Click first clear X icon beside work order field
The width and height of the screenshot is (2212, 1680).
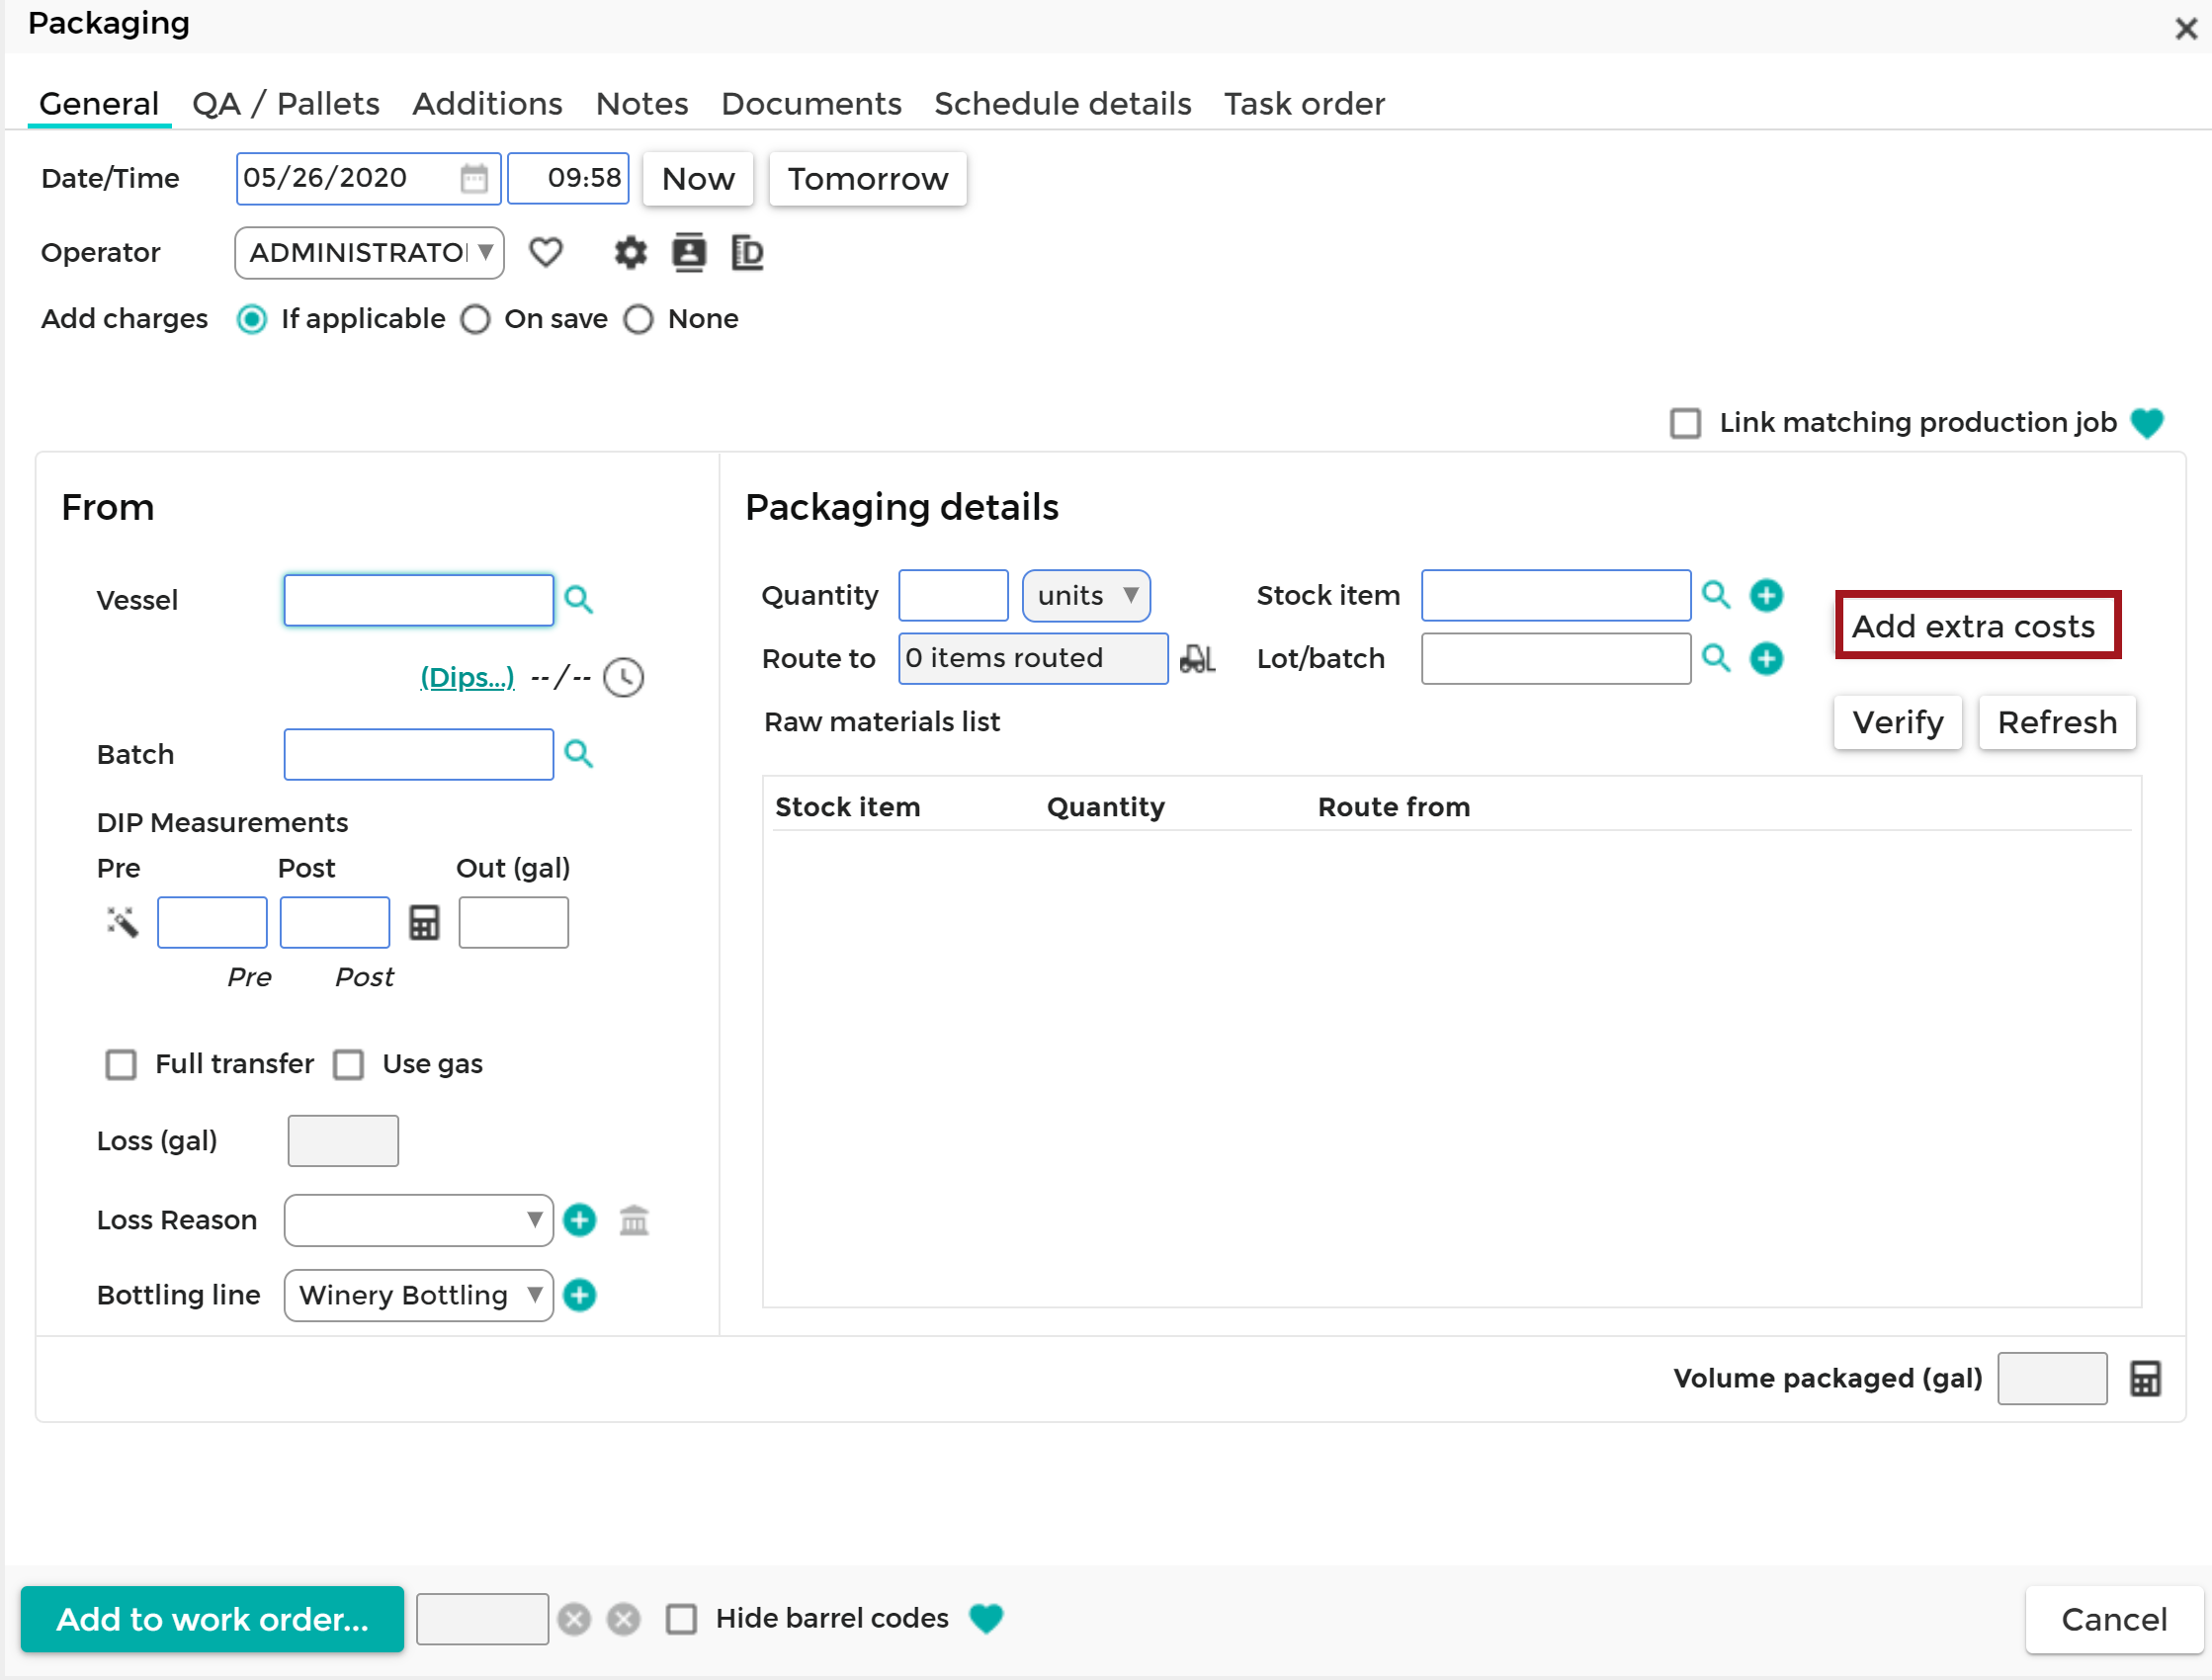tap(574, 1619)
